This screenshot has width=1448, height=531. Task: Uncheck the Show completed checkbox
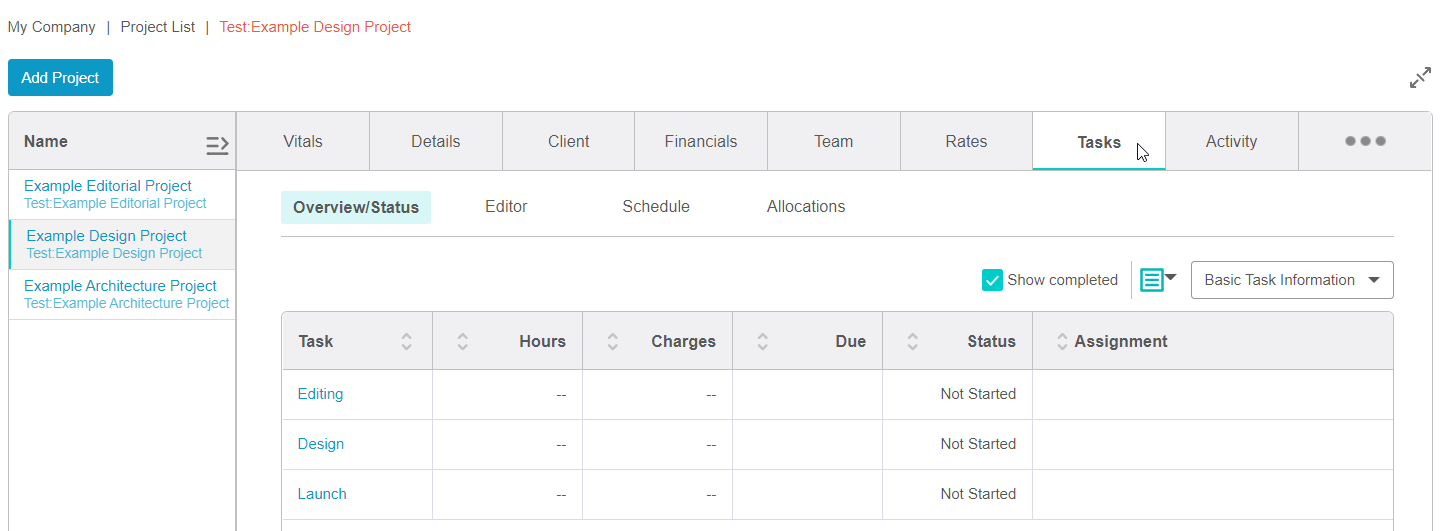[992, 280]
